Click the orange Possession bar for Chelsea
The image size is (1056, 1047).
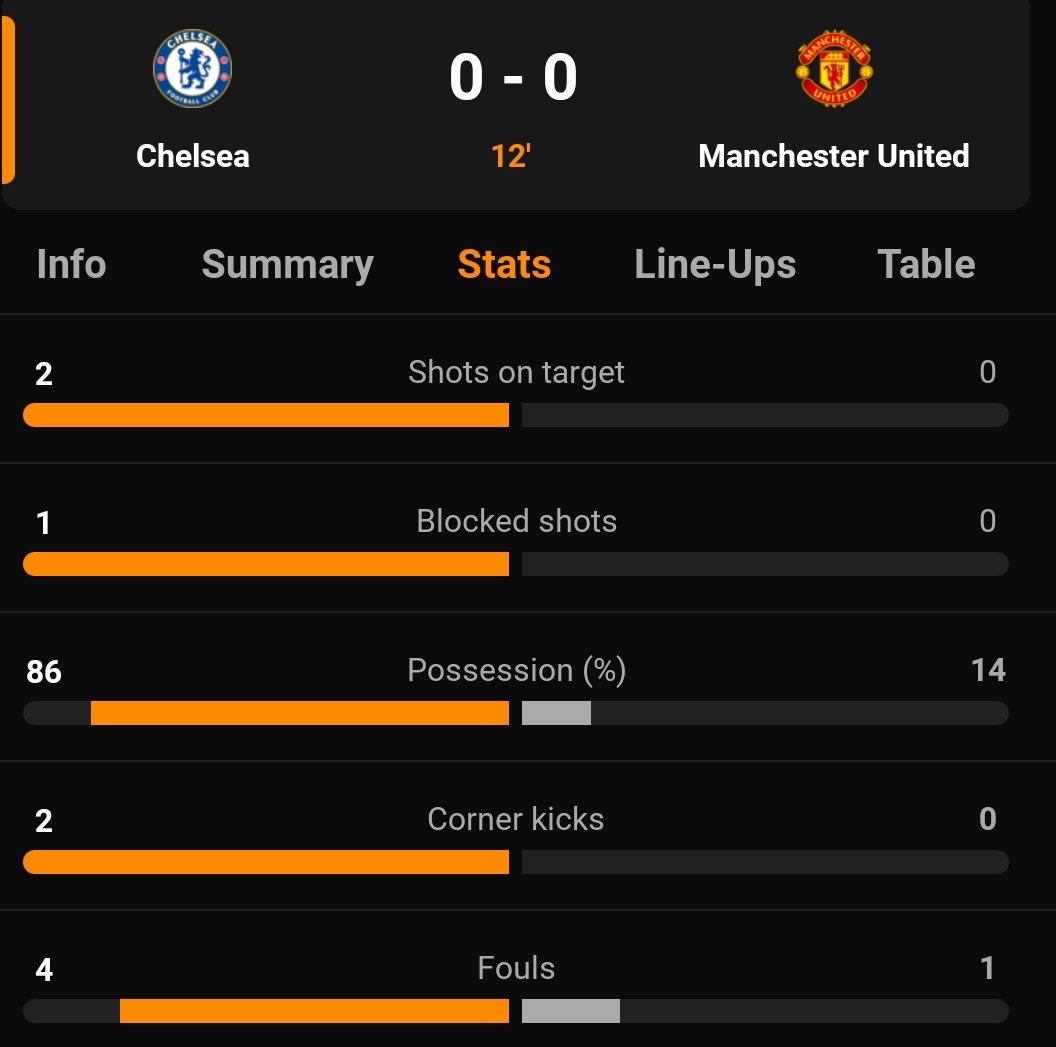[x=300, y=713]
